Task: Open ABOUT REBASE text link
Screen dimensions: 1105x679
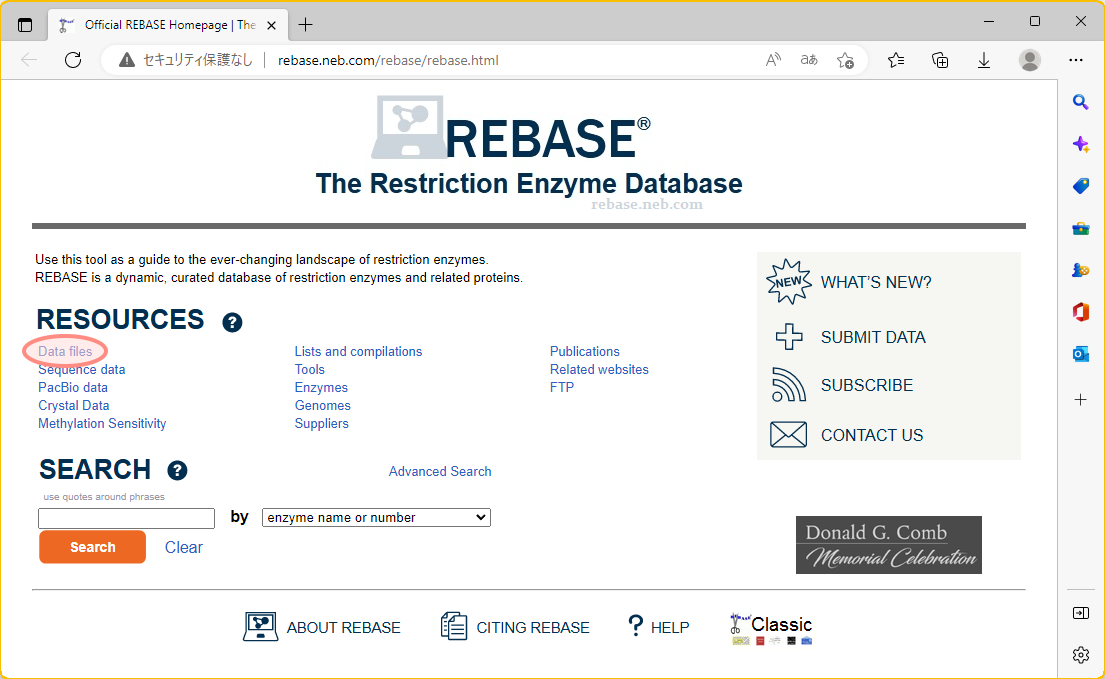Action: click(x=343, y=628)
